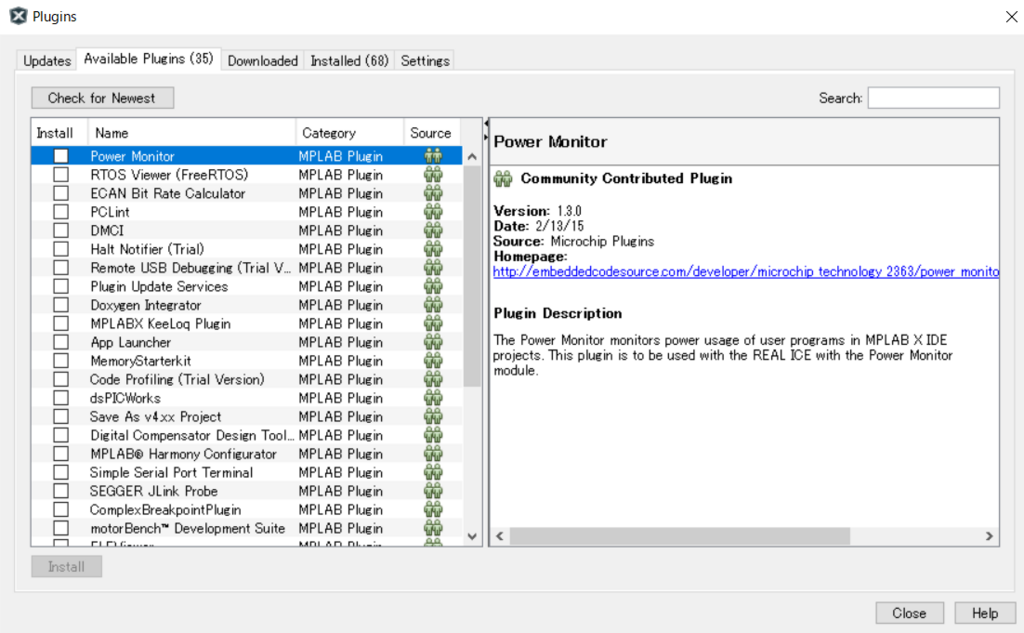Click source icon in PCLint row
This screenshot has height=633, width=1024.
[x=433, y=212]
